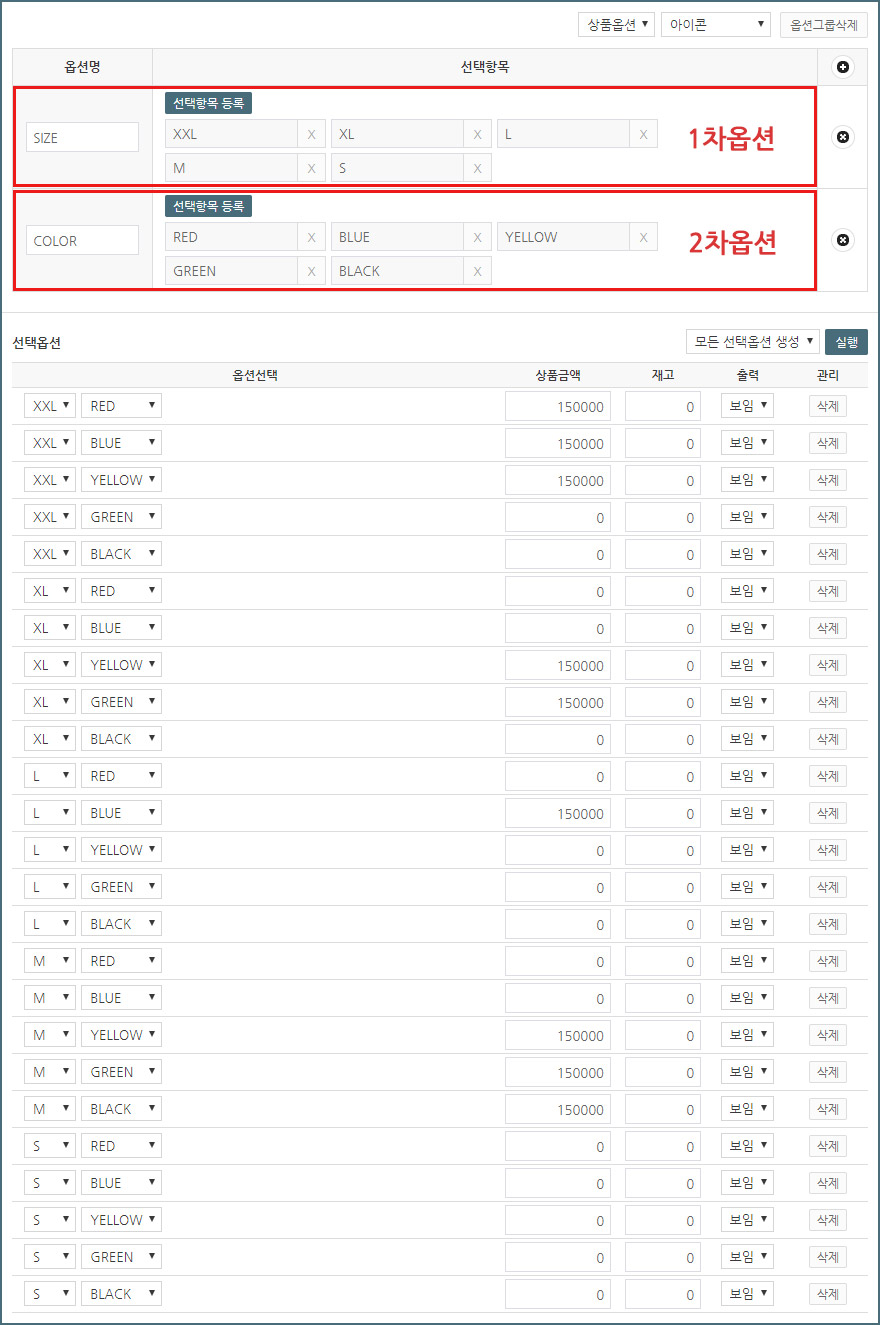This screenshot has width=880, height=1325.
Task: Open 보임 dropdown in L BLUE row
Action: pos(747,813)
